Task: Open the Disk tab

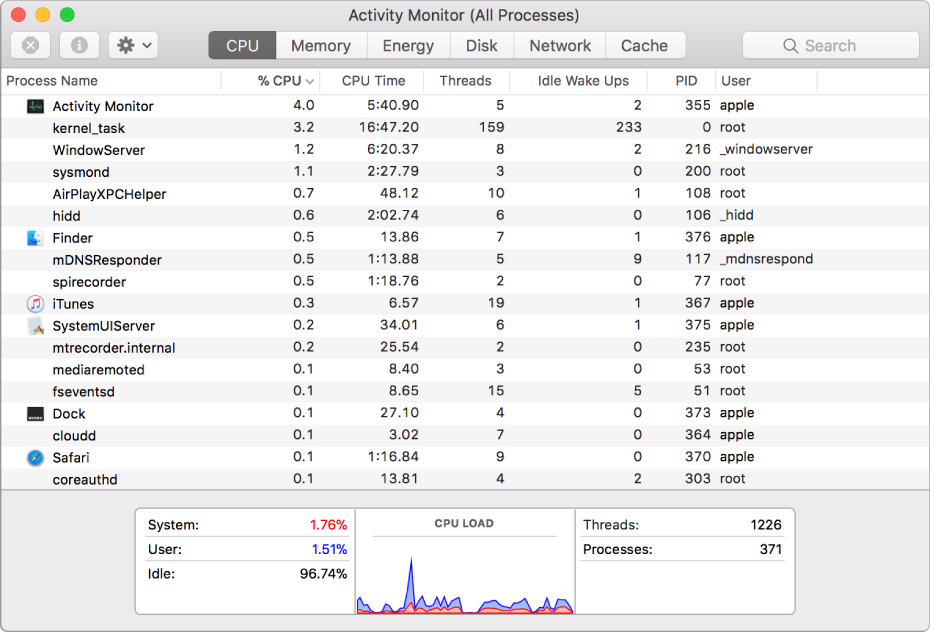Action: tap(481, 46)
